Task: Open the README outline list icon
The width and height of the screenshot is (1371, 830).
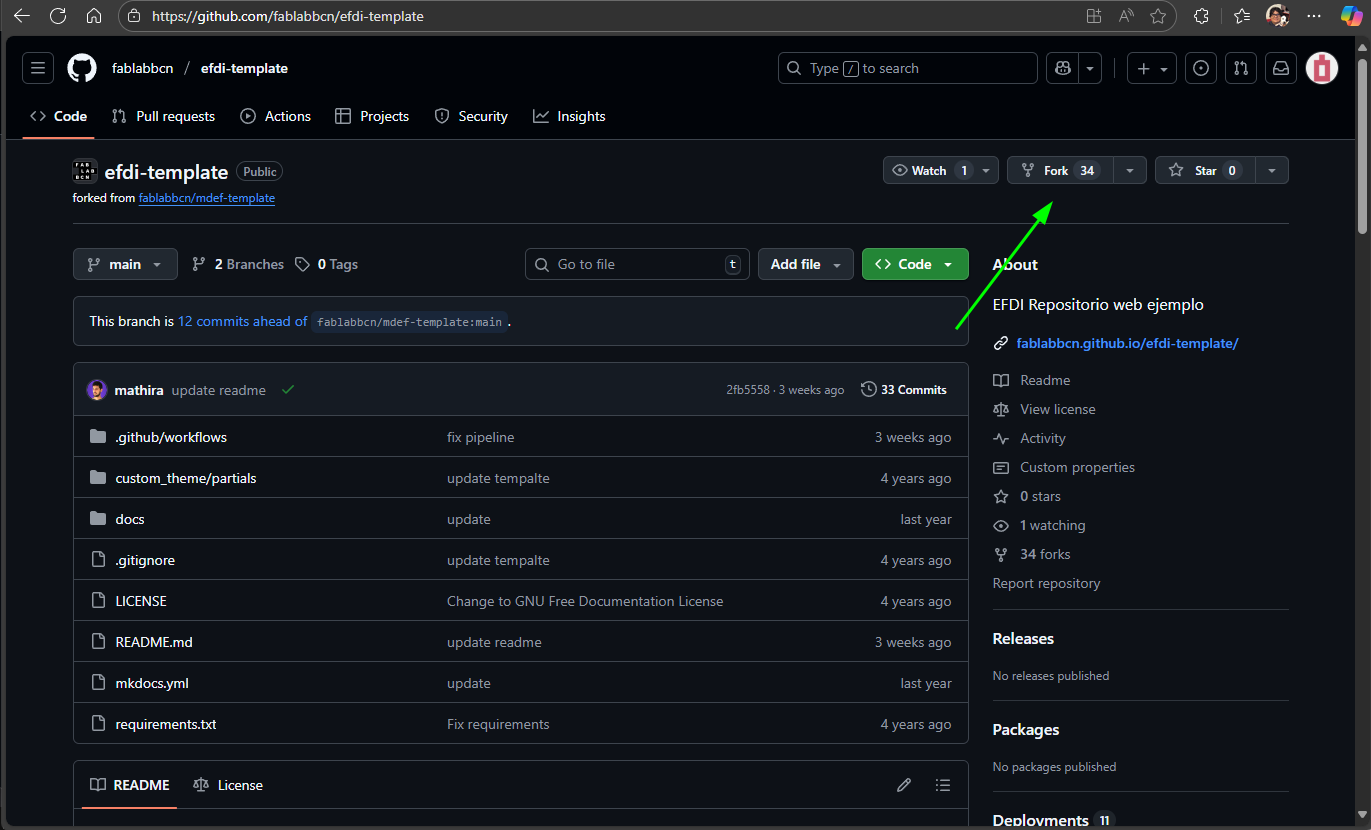Action: click(942, 785)
